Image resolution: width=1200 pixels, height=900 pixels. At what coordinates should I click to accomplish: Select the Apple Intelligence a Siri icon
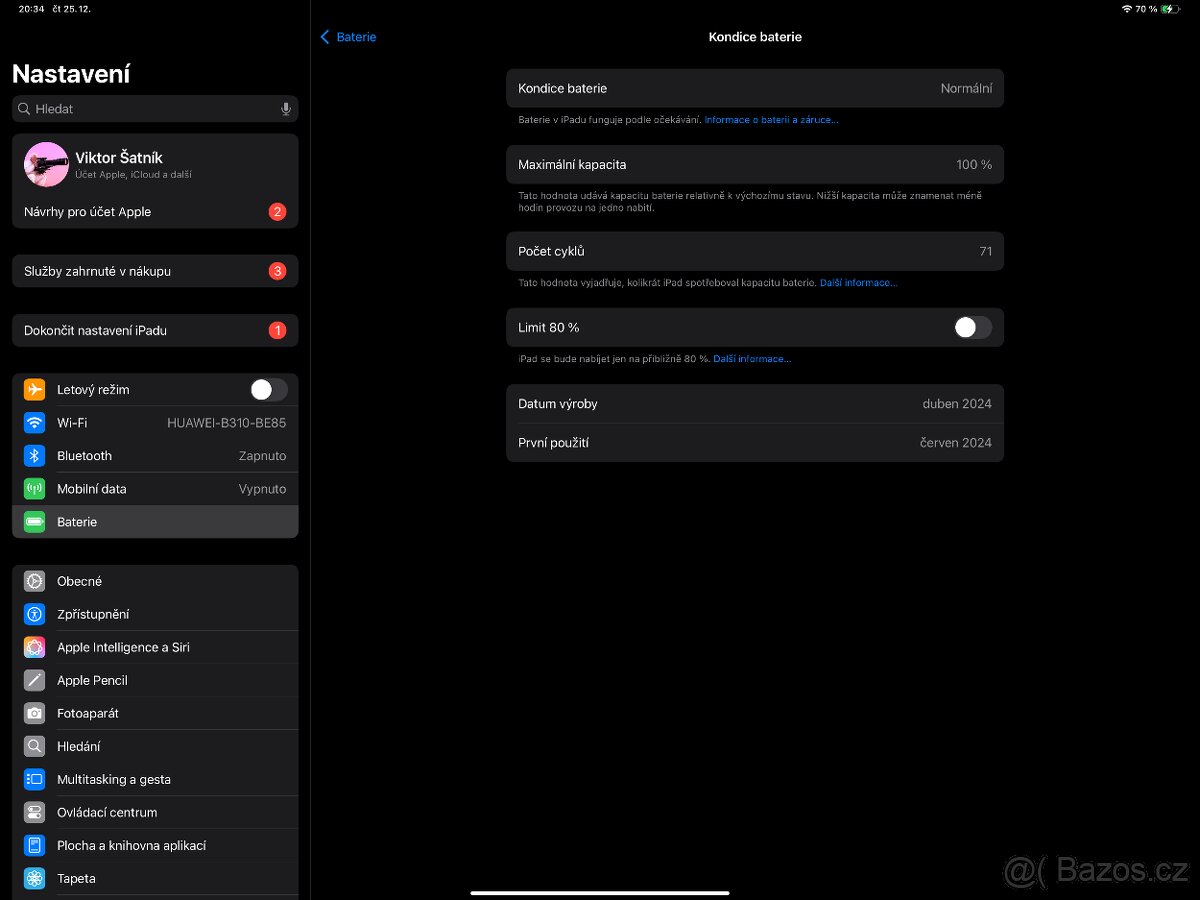[34, 647]
